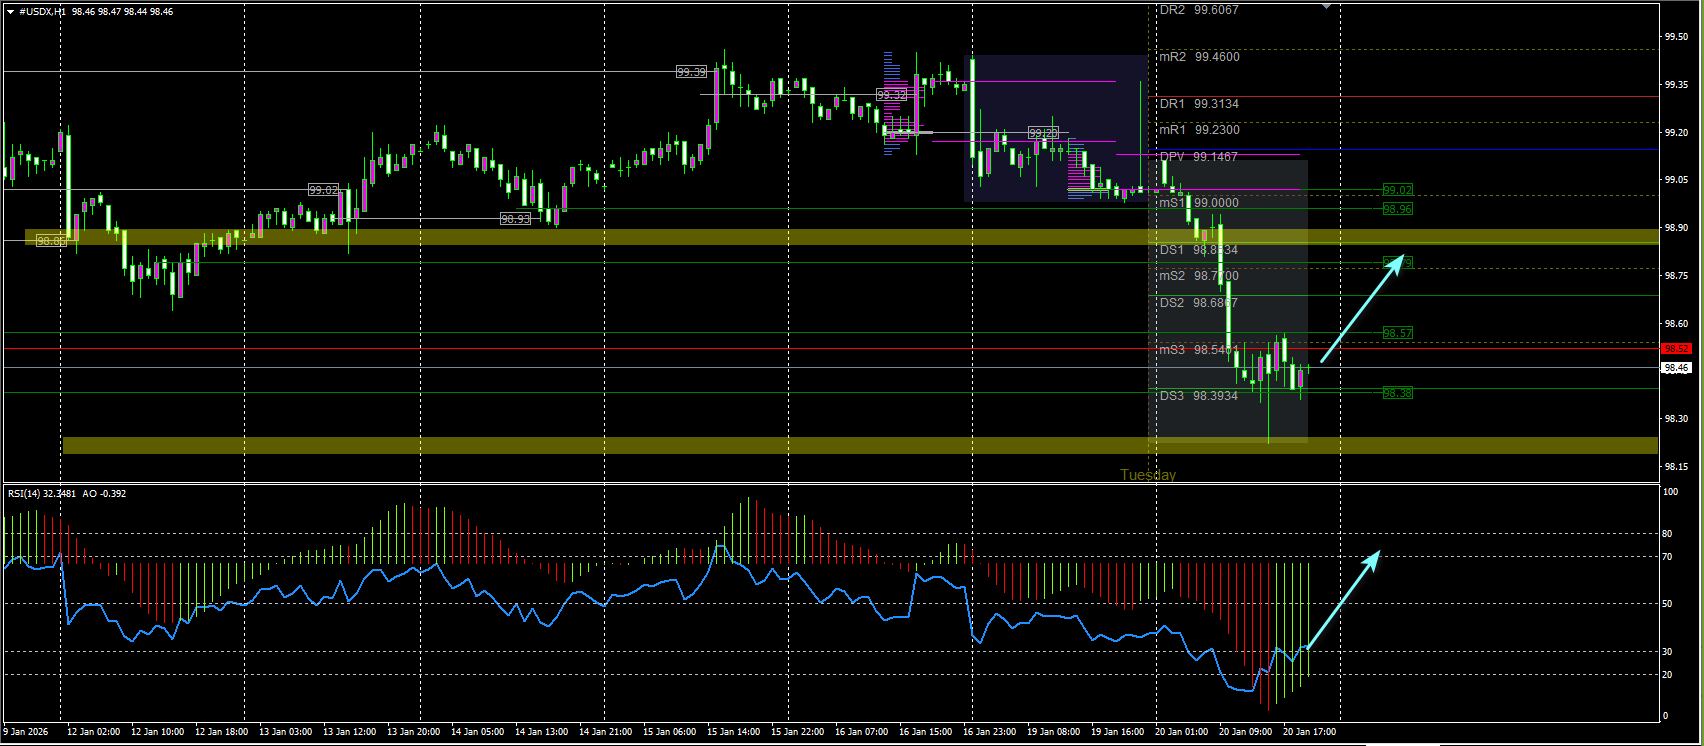Click the boxed 99.39 level label
Viewport: 1704px width, 746px height.
coord(691,72)
